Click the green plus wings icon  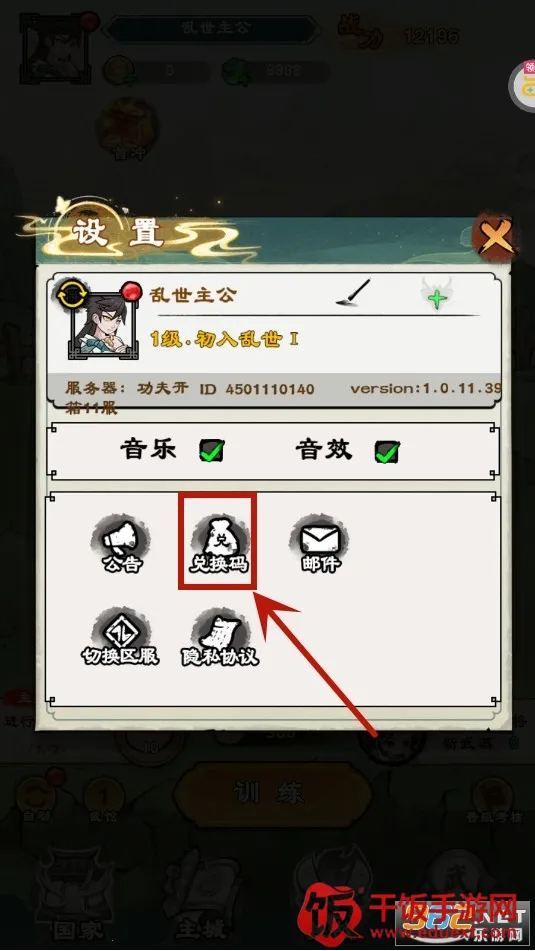437,295
